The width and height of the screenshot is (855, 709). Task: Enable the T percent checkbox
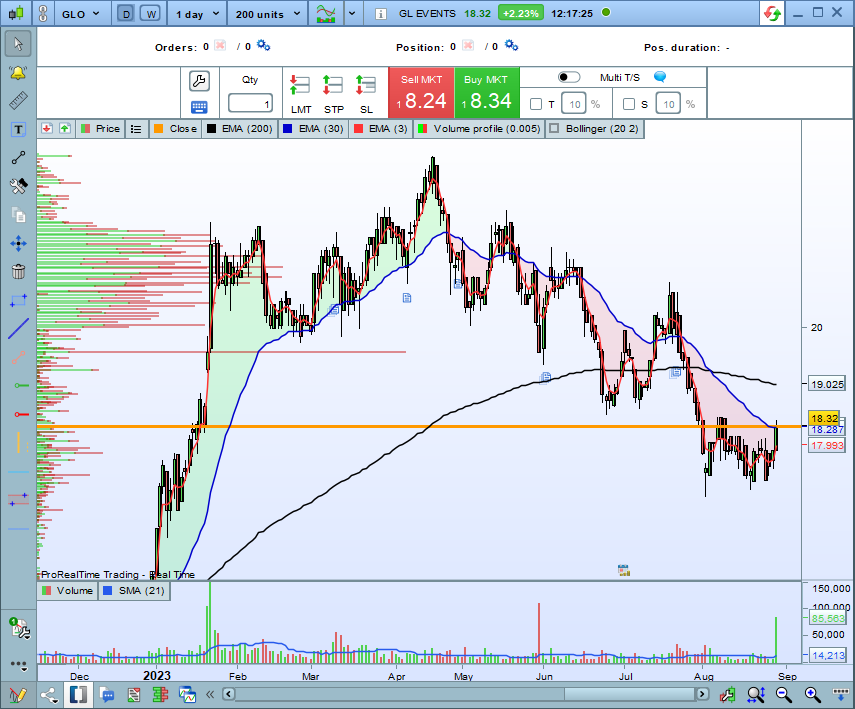point(536,104)
